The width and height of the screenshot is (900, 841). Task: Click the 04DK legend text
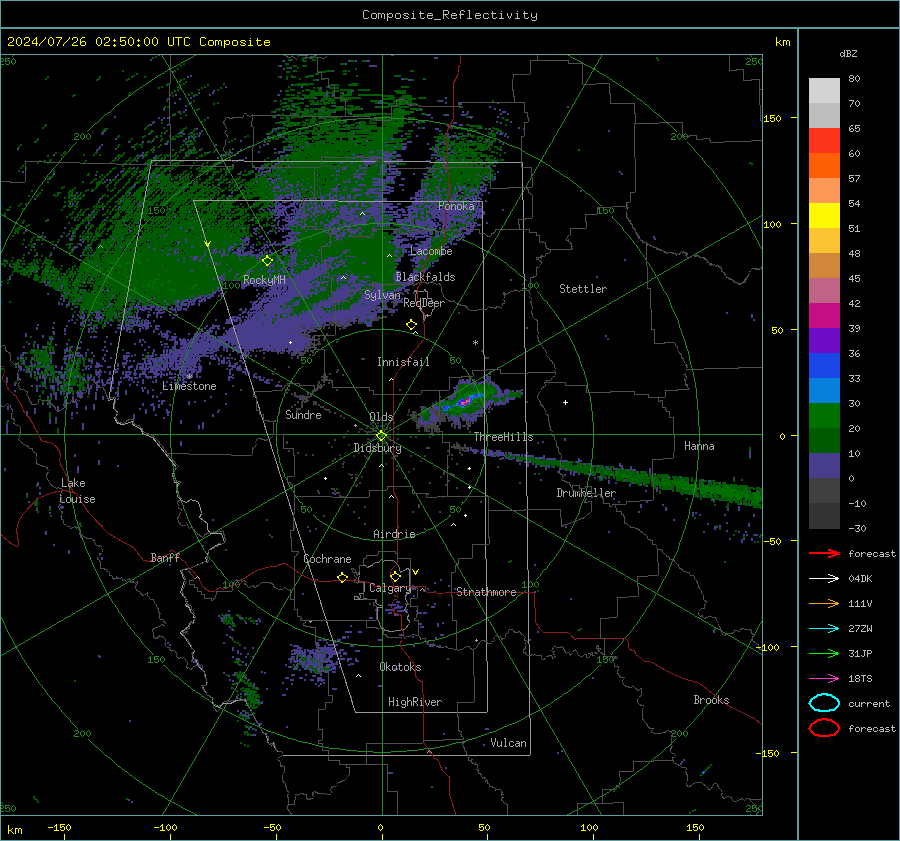click(x=860, y=579)
